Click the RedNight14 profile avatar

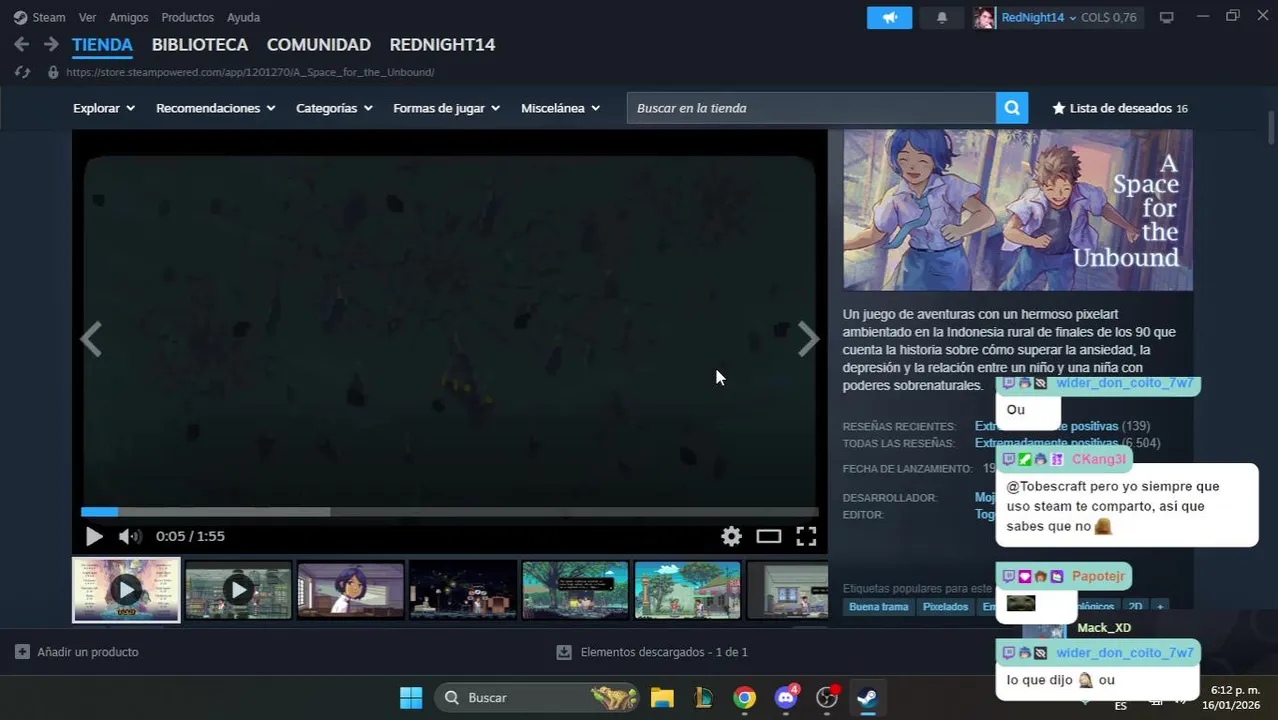[984, 17]
